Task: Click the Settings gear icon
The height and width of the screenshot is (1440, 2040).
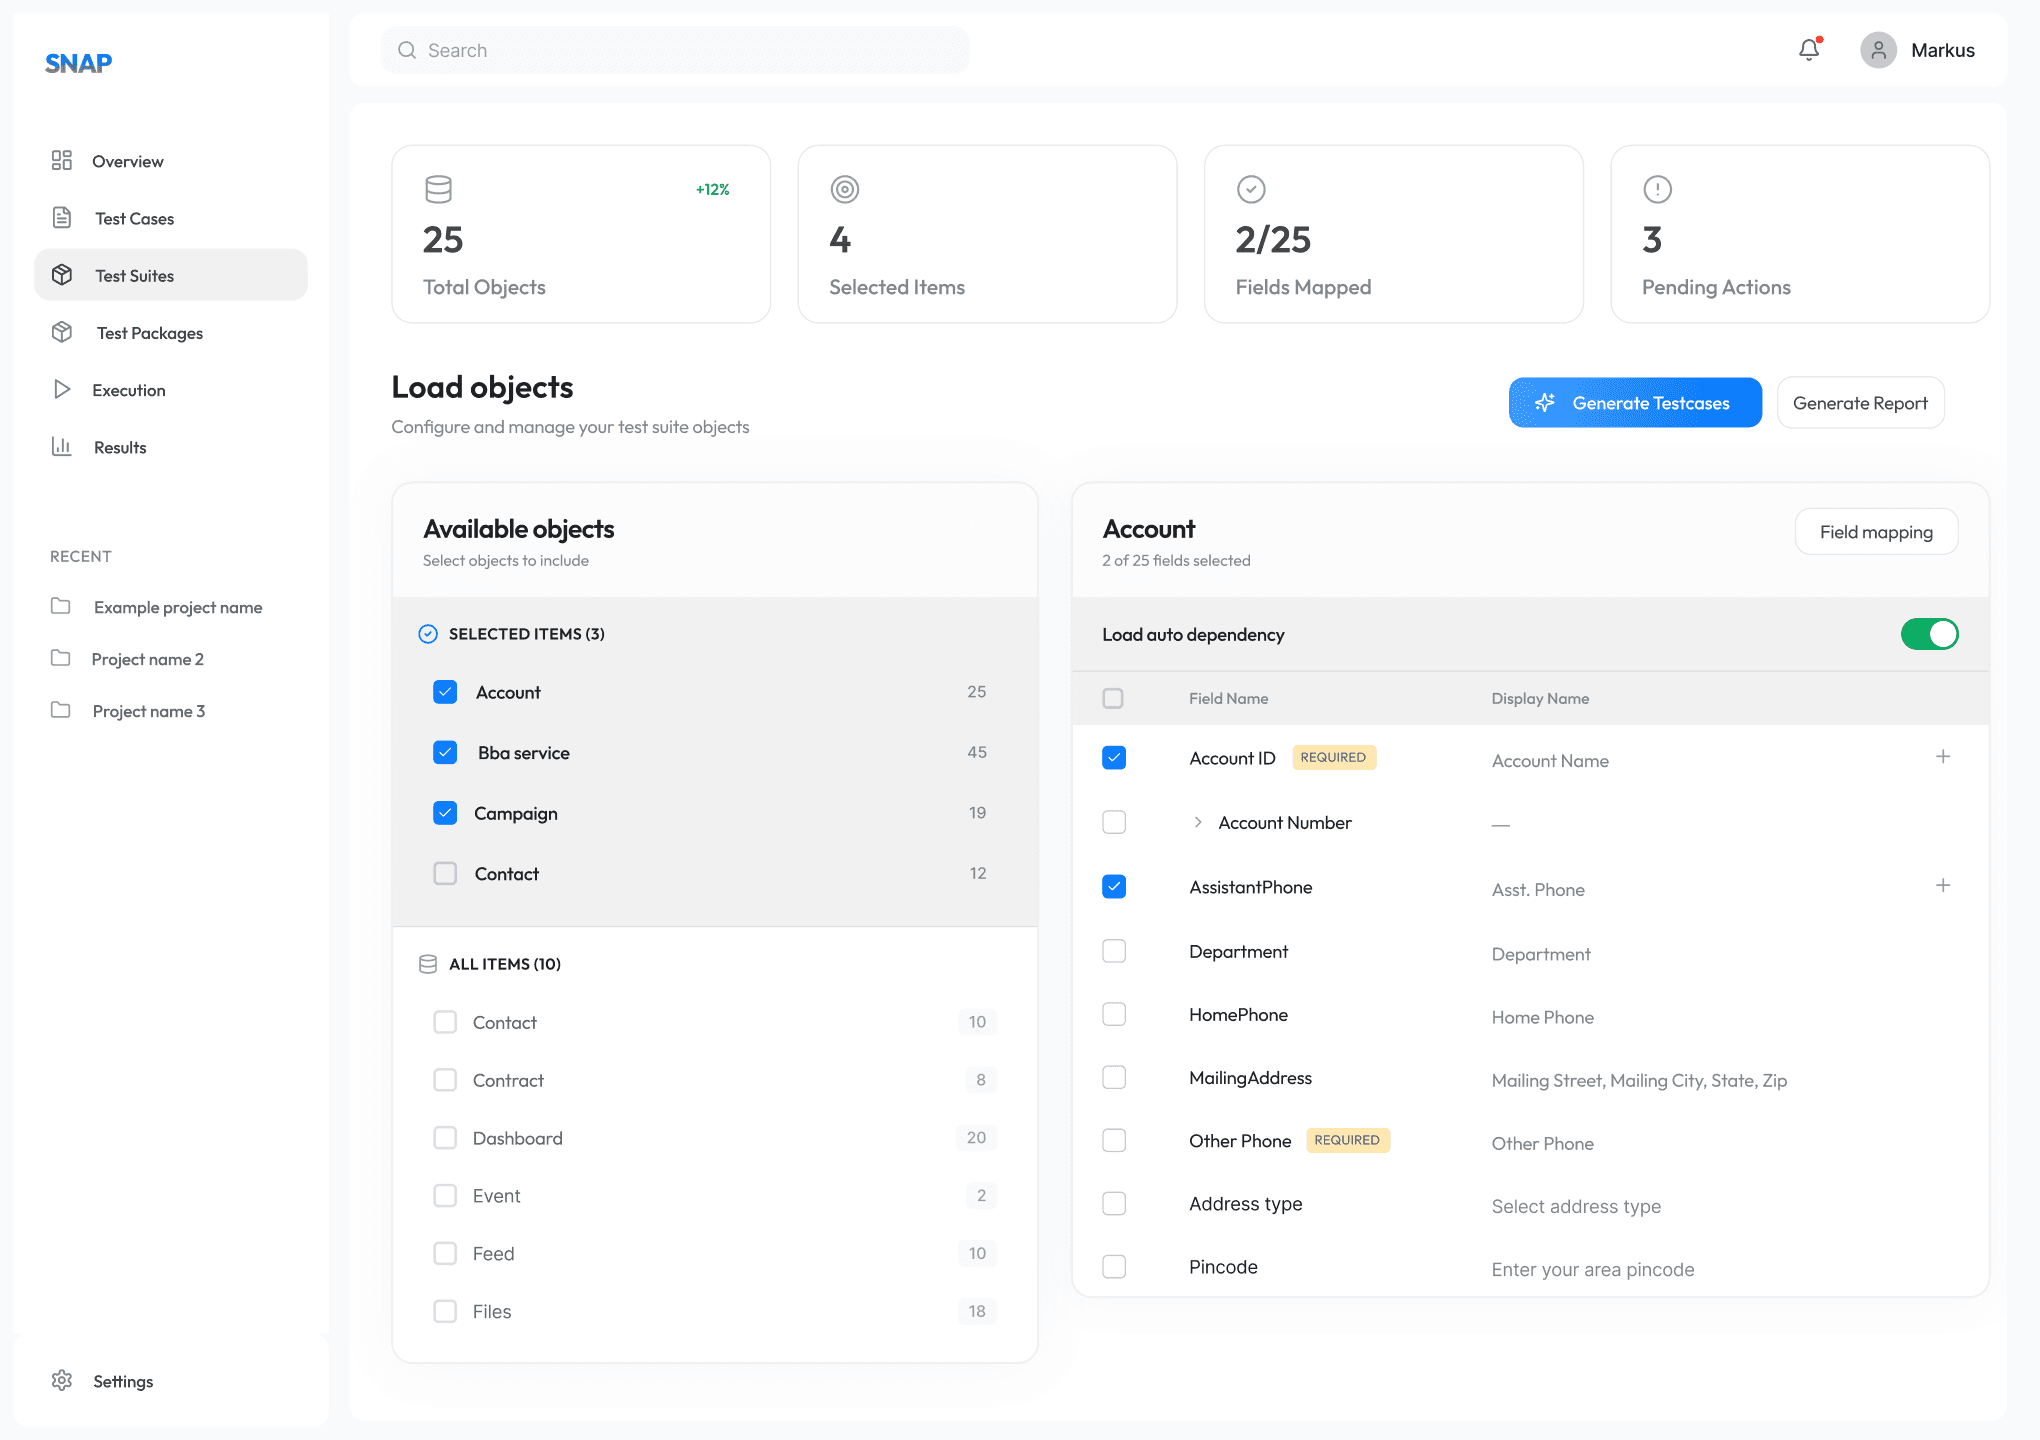Action: [62, 1381]
